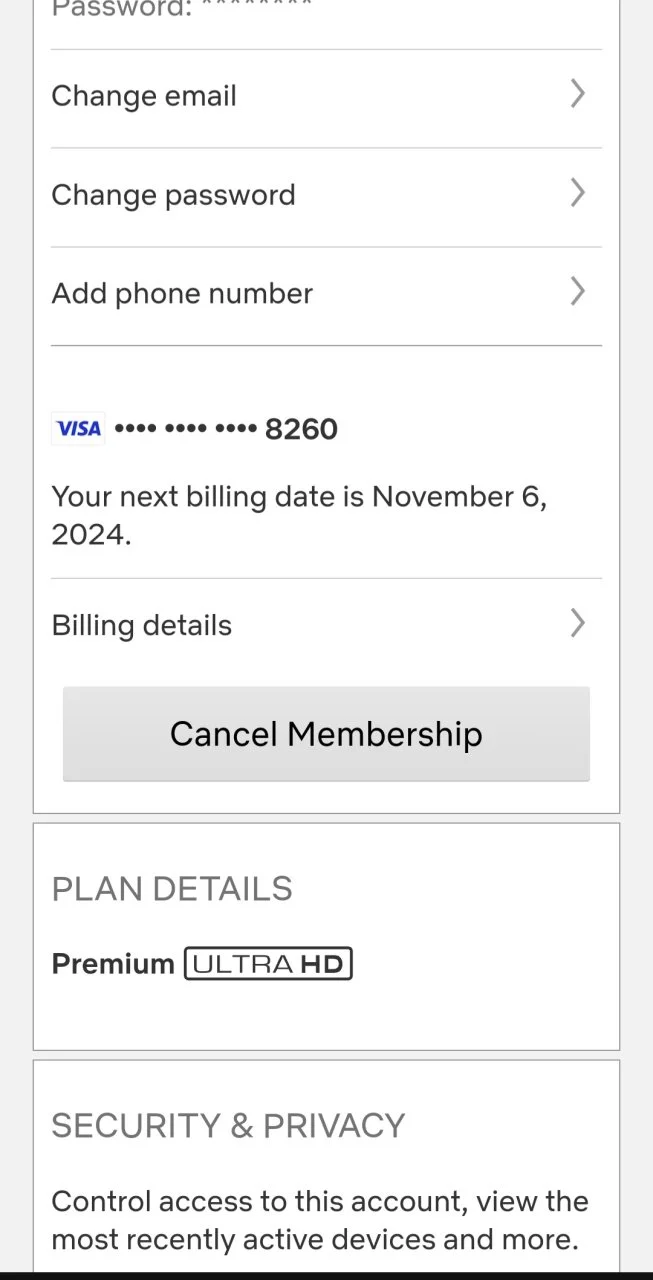This screenshot has width=653, height=1280.
Task: Click the PLAN DETAILS heading
Action: [172, 889]
